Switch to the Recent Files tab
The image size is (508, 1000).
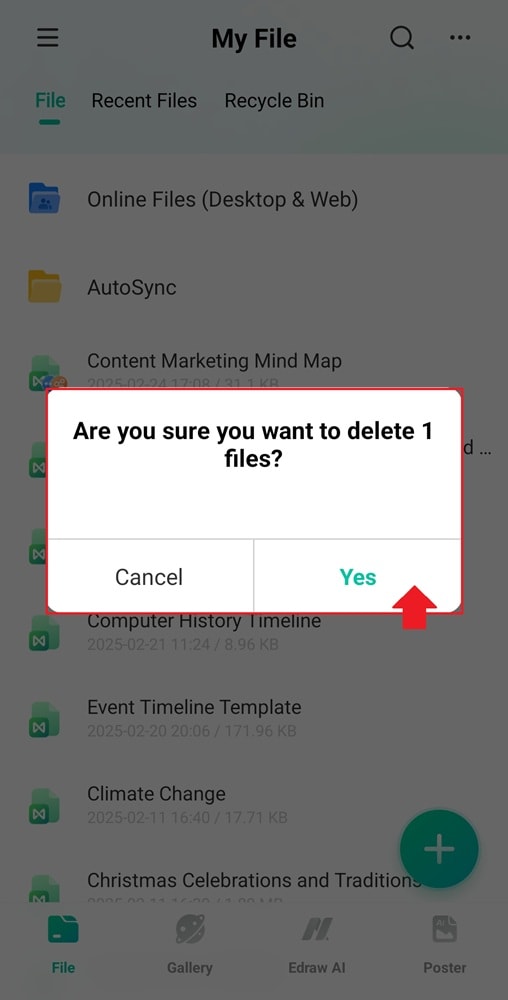(x=144, y=101)
